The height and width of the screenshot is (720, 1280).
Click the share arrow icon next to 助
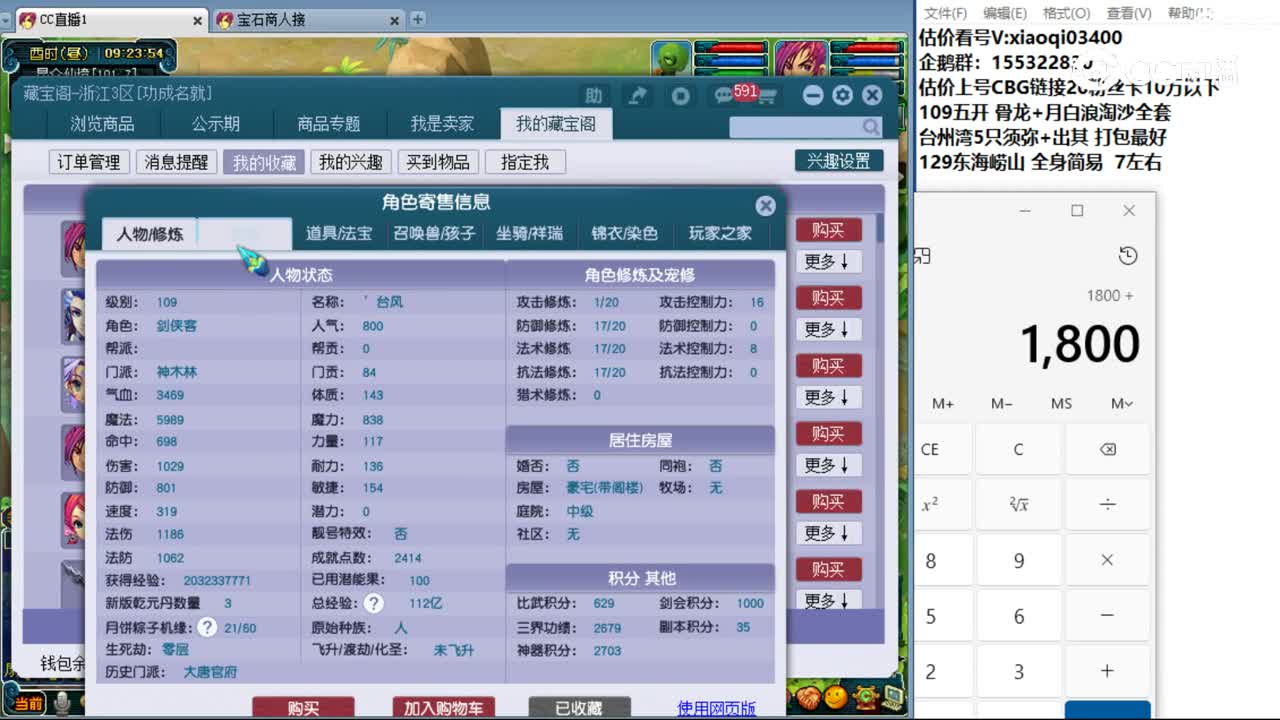coord(637,95)
